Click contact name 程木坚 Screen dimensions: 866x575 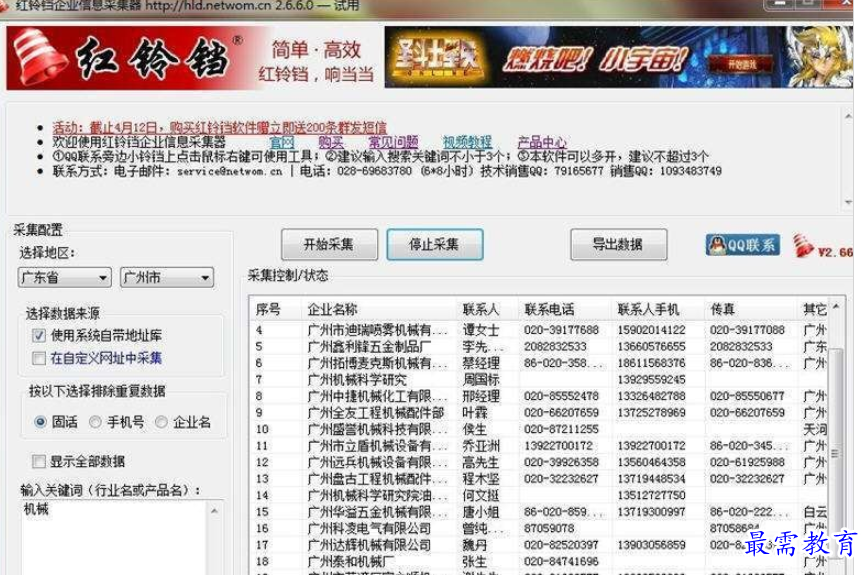481,479
